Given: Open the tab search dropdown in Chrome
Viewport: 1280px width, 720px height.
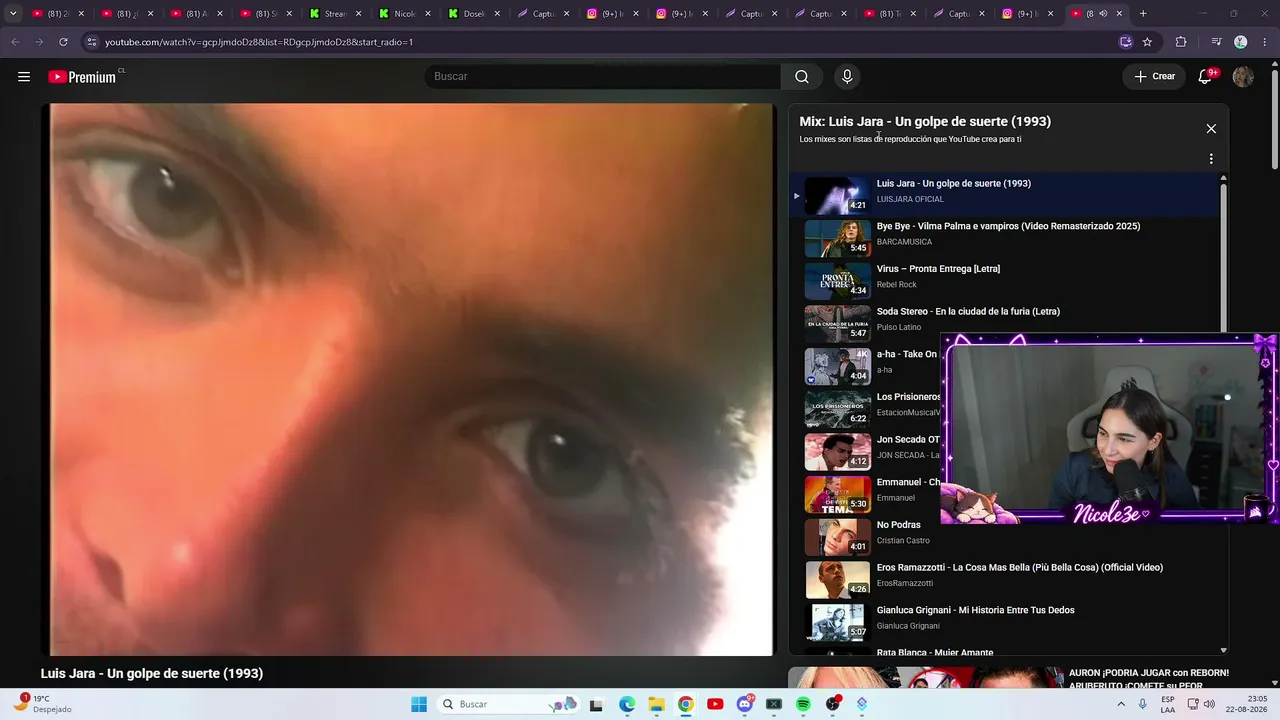Looking at the screenshot, I should coord(13,14).
